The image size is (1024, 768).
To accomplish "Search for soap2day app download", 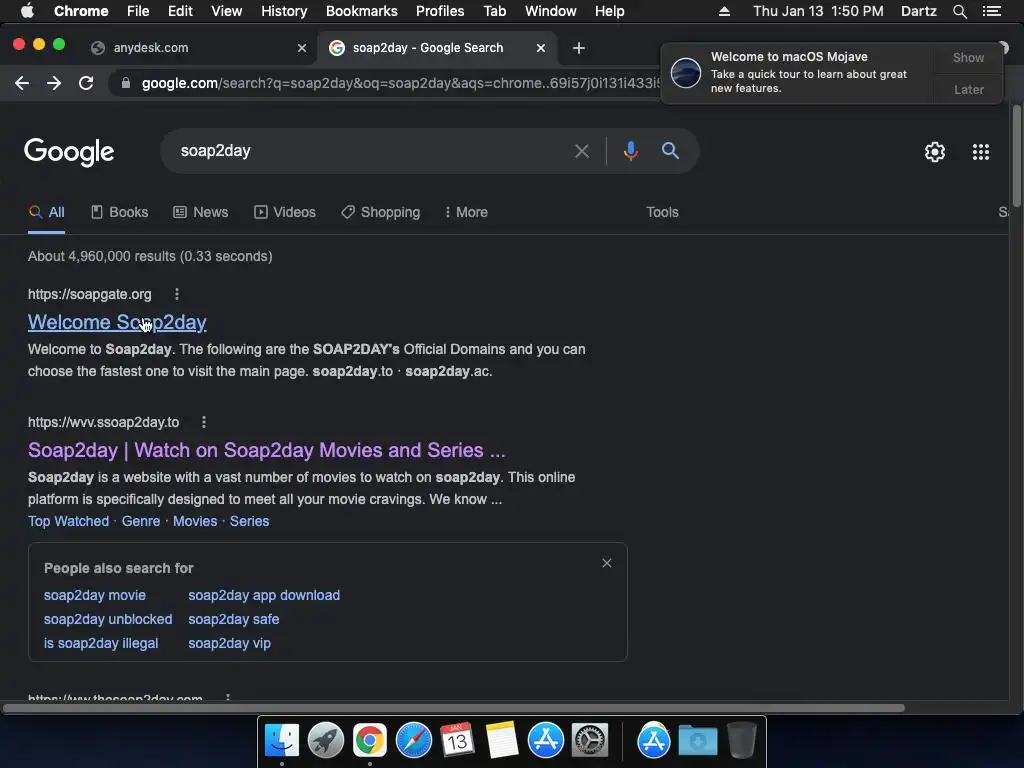I will [264, 595].
